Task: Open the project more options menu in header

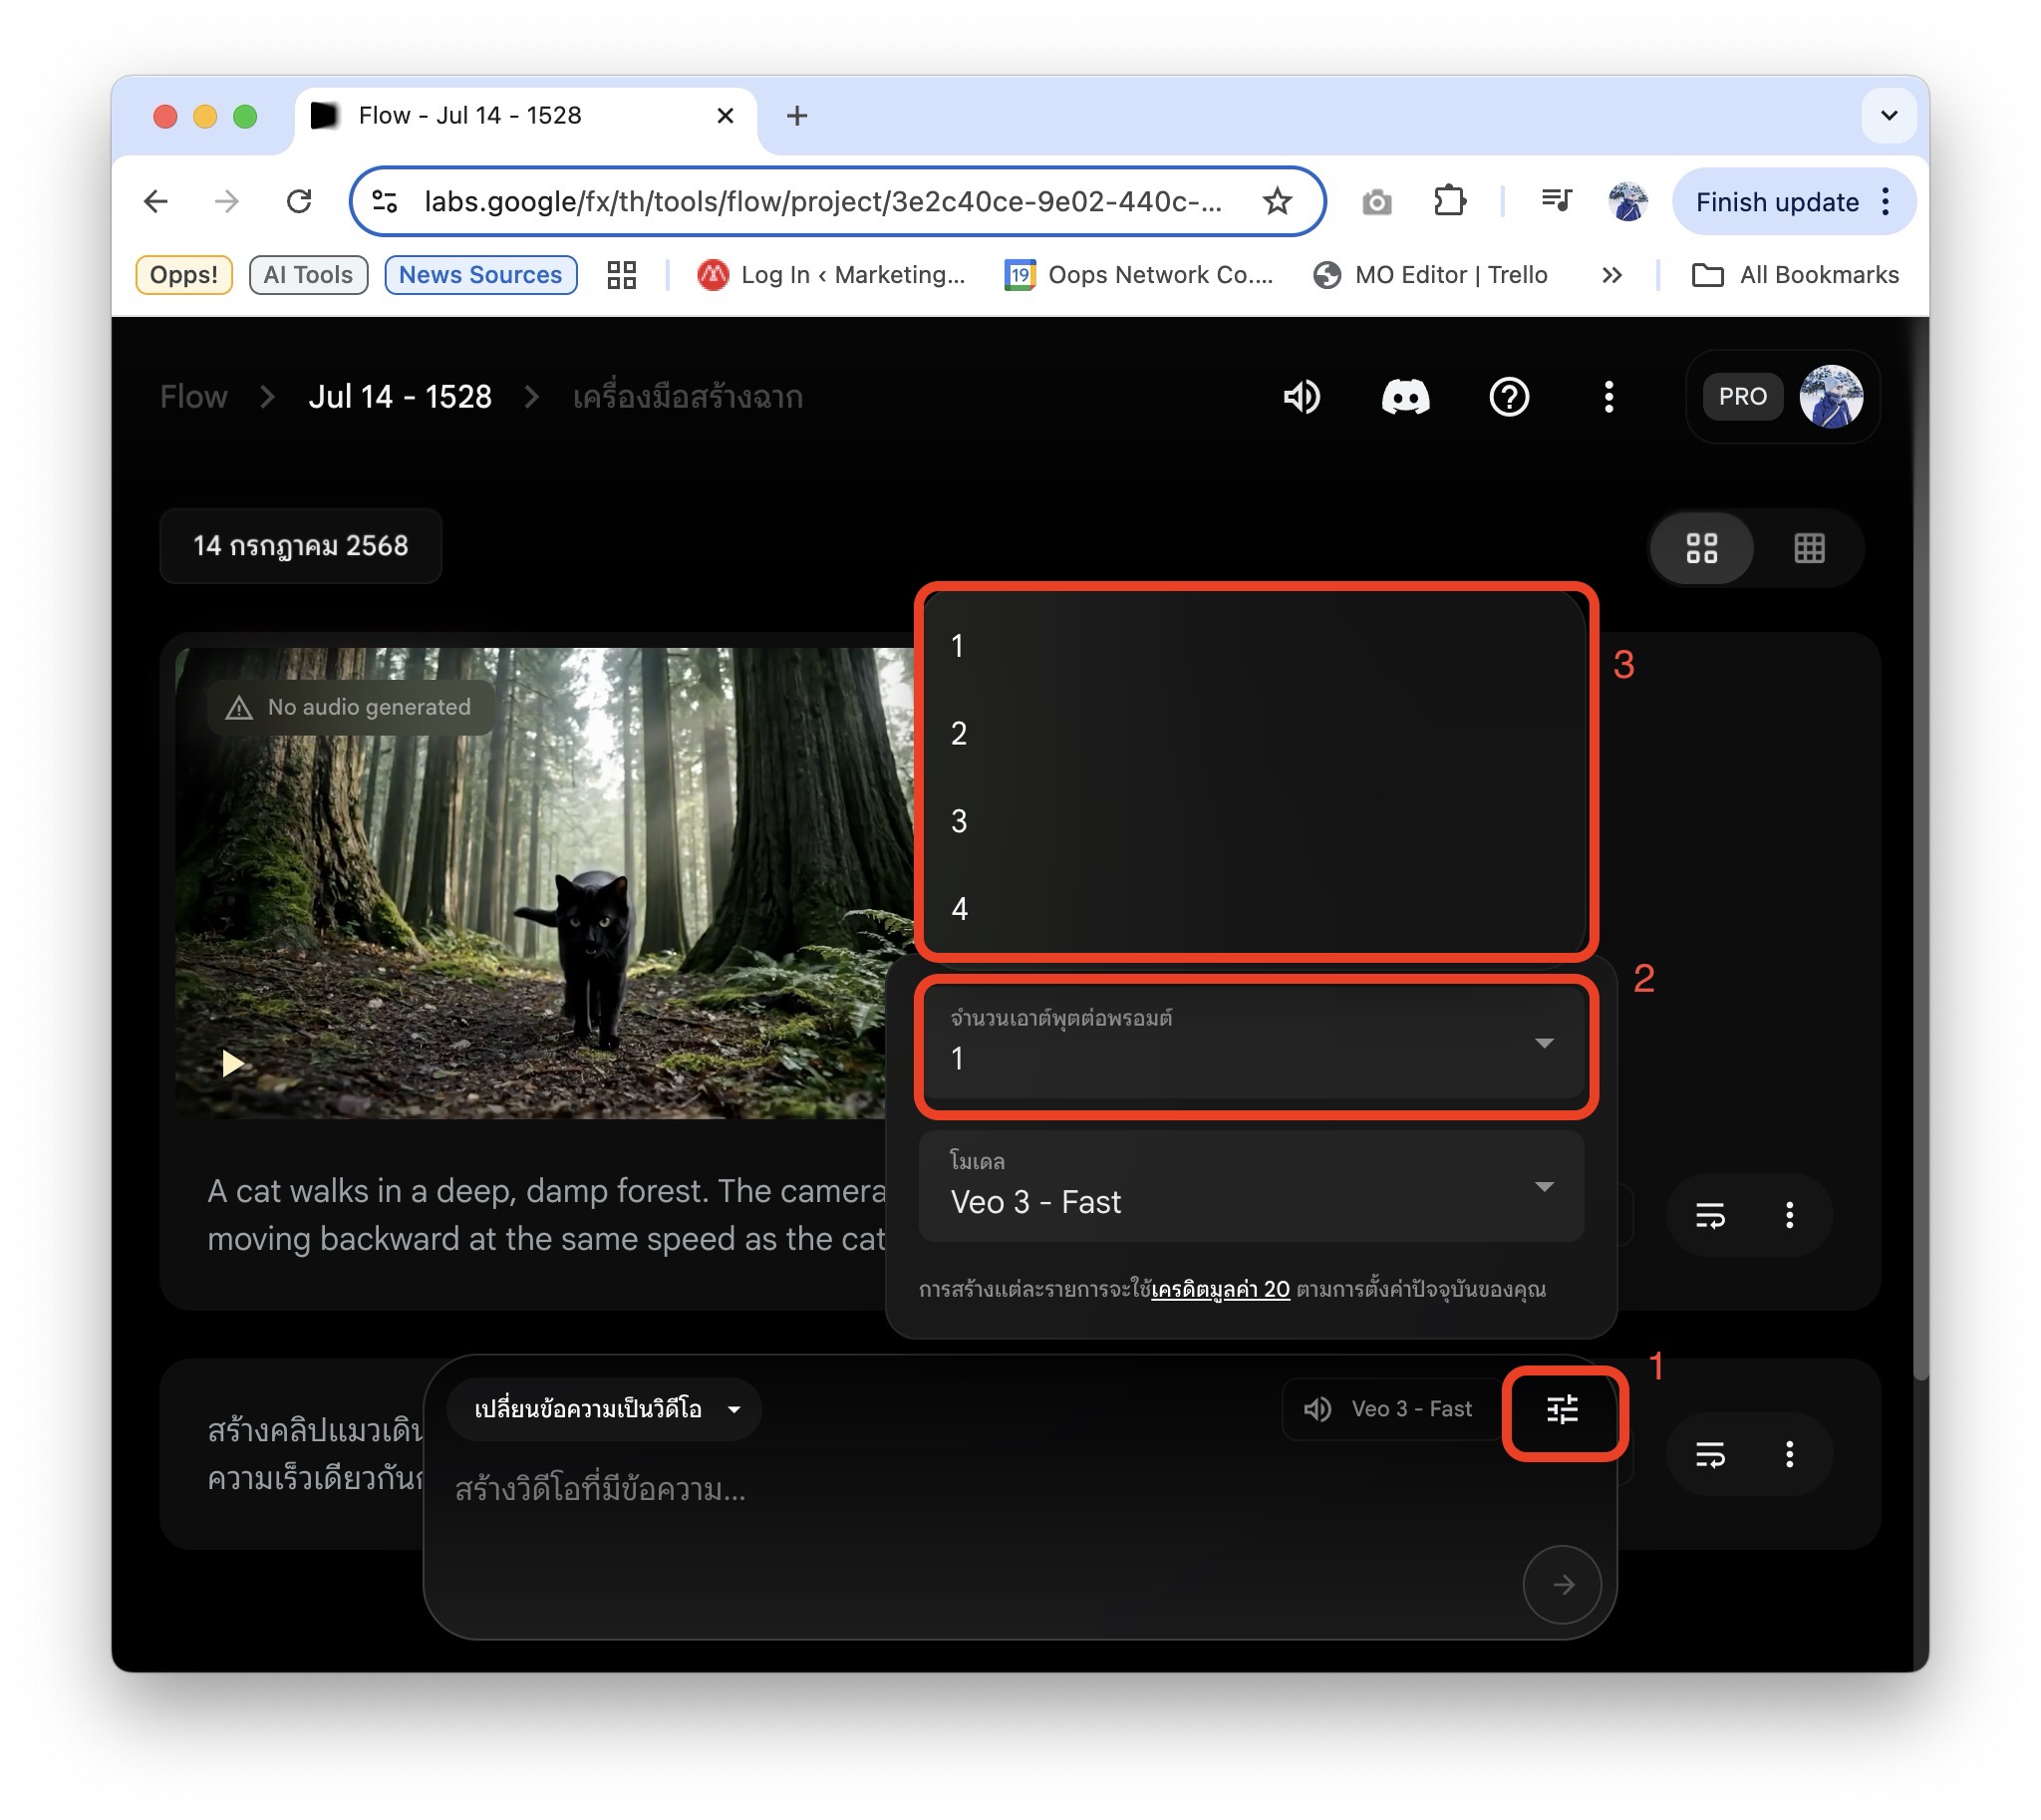Action: click(1608, 398)
